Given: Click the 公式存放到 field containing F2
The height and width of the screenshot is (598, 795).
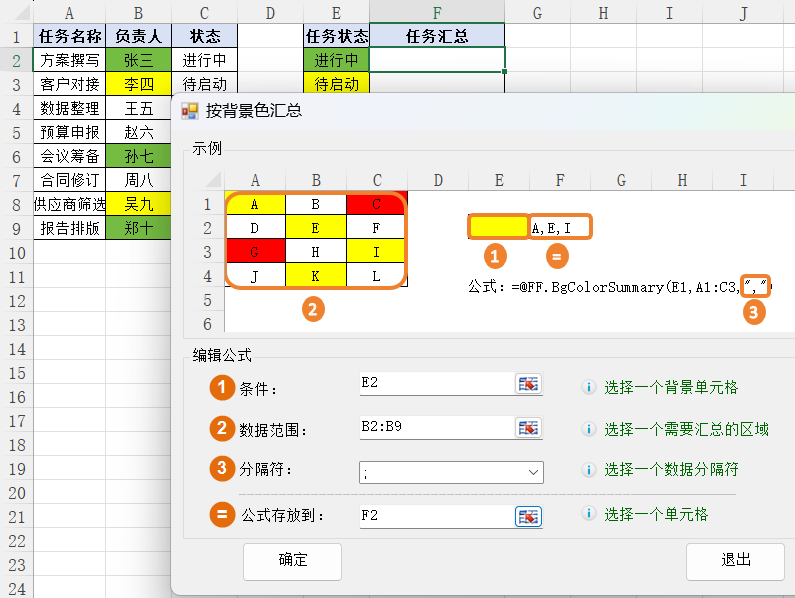Looking at the screenshot, I should (x=435, y=515).
